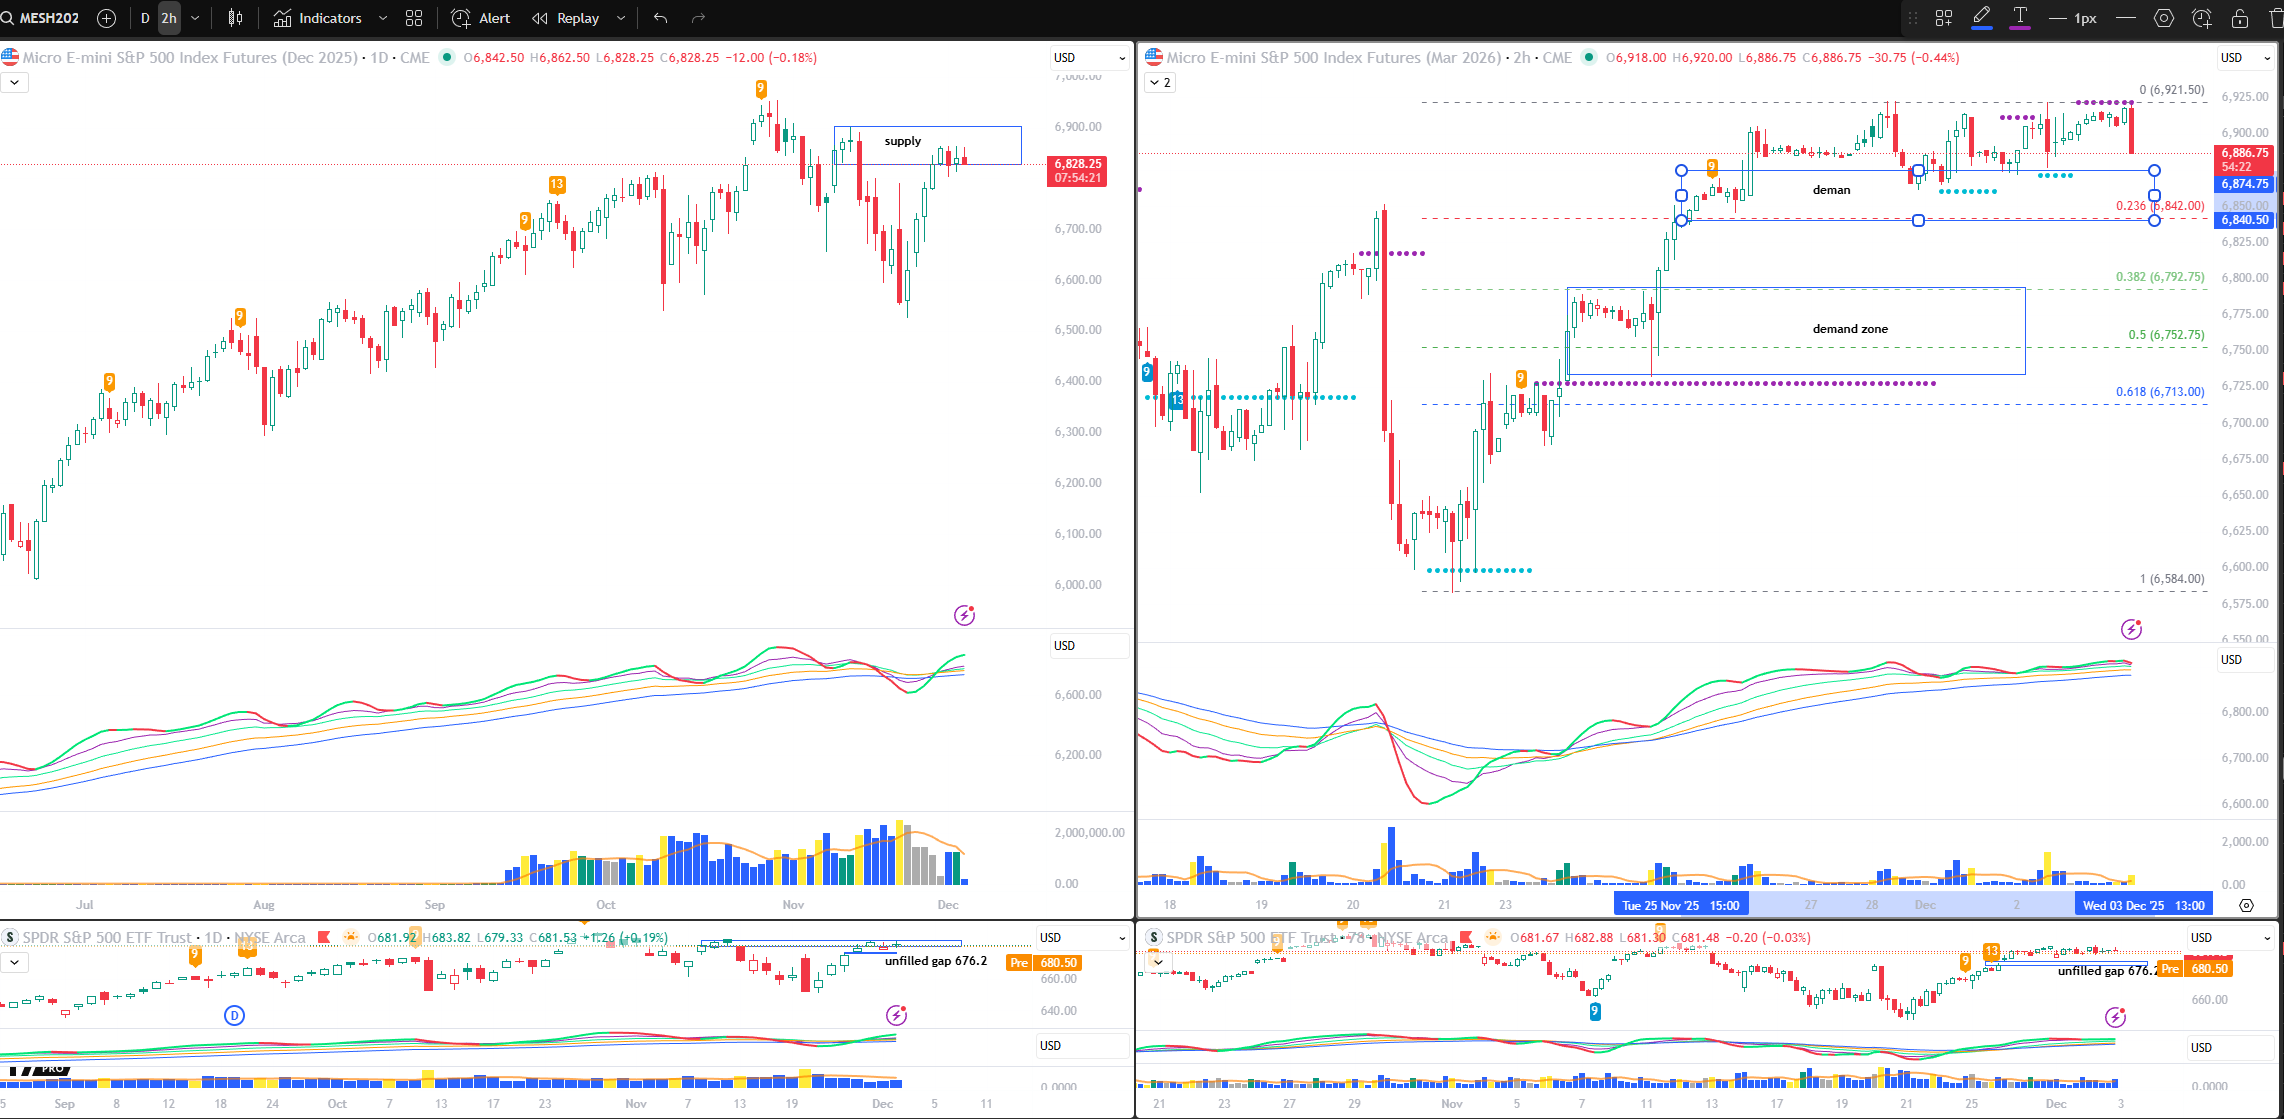Delete drawing with the trash icon
This screenshot has width=2284, height=1119.
(2276, 18)
